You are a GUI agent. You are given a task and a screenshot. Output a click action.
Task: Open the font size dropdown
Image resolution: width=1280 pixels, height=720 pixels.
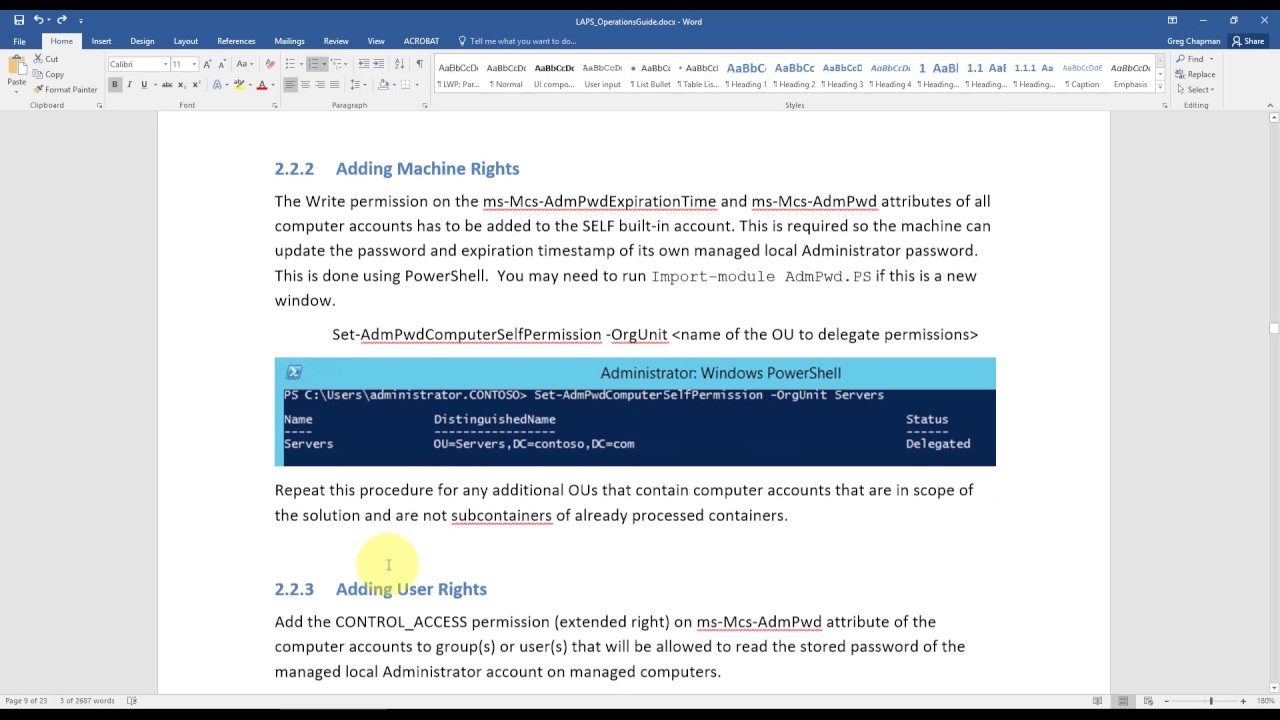[x=194, y=64]
